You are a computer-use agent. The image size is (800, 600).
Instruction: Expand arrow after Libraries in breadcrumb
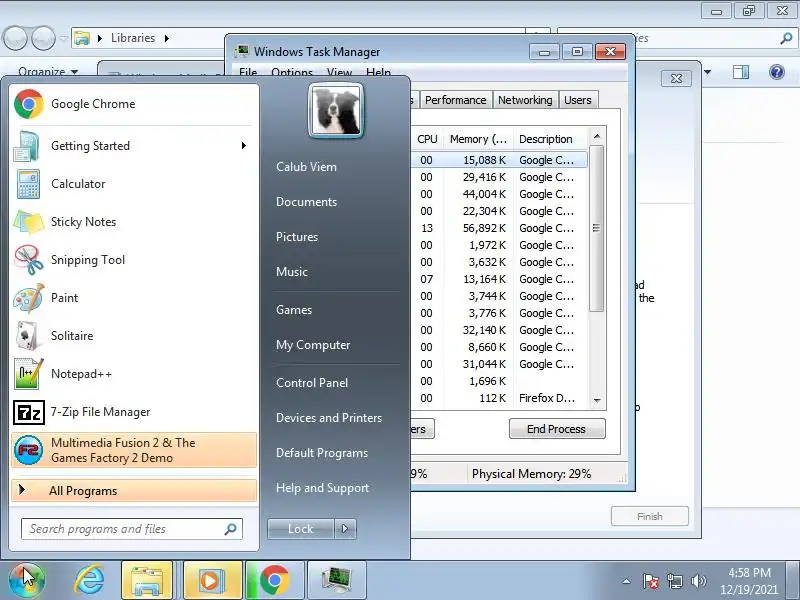coord(167,38)
